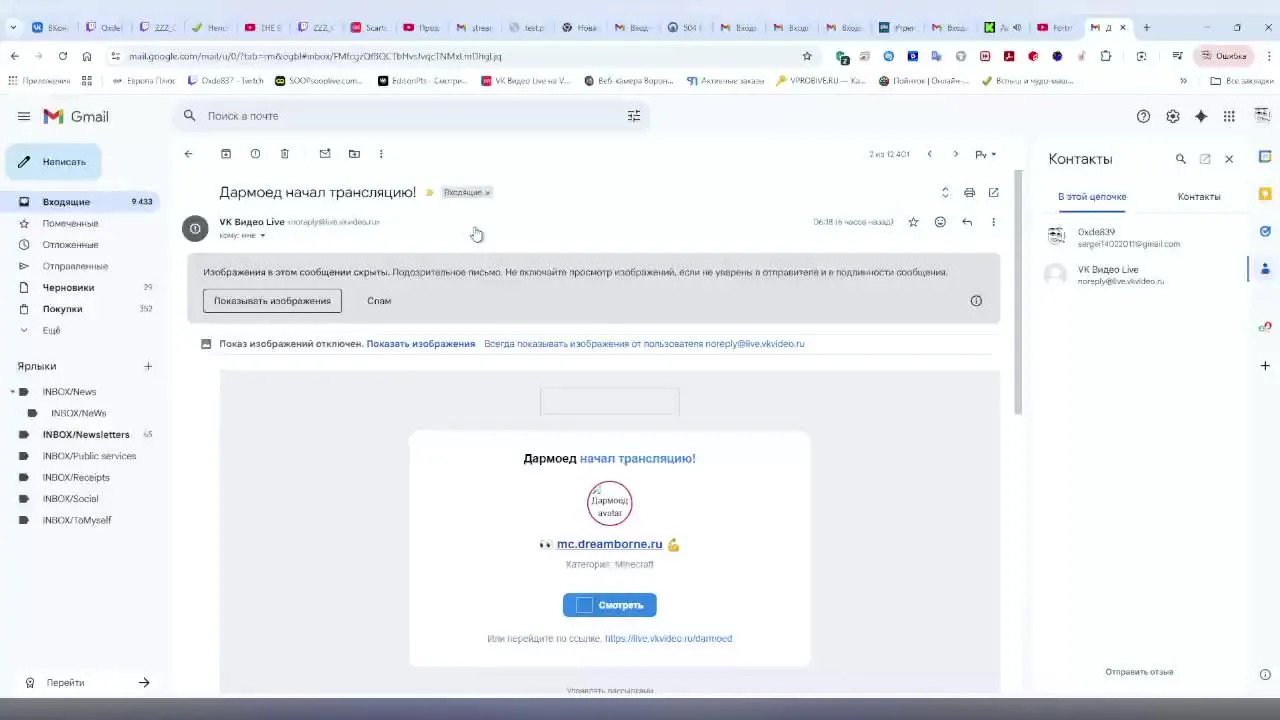The height and width of the screenshot is (720, 1280).
Task: Show search filter options
Action: (634, 116)
